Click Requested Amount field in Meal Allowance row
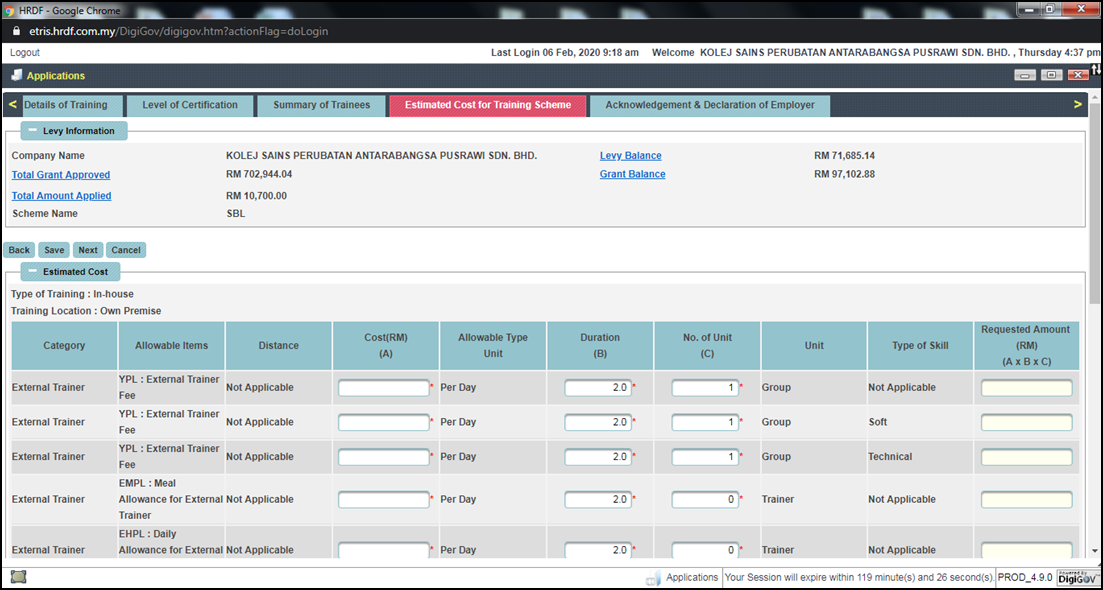This screenshot has width=1103, height=590. coord(1026,499)
